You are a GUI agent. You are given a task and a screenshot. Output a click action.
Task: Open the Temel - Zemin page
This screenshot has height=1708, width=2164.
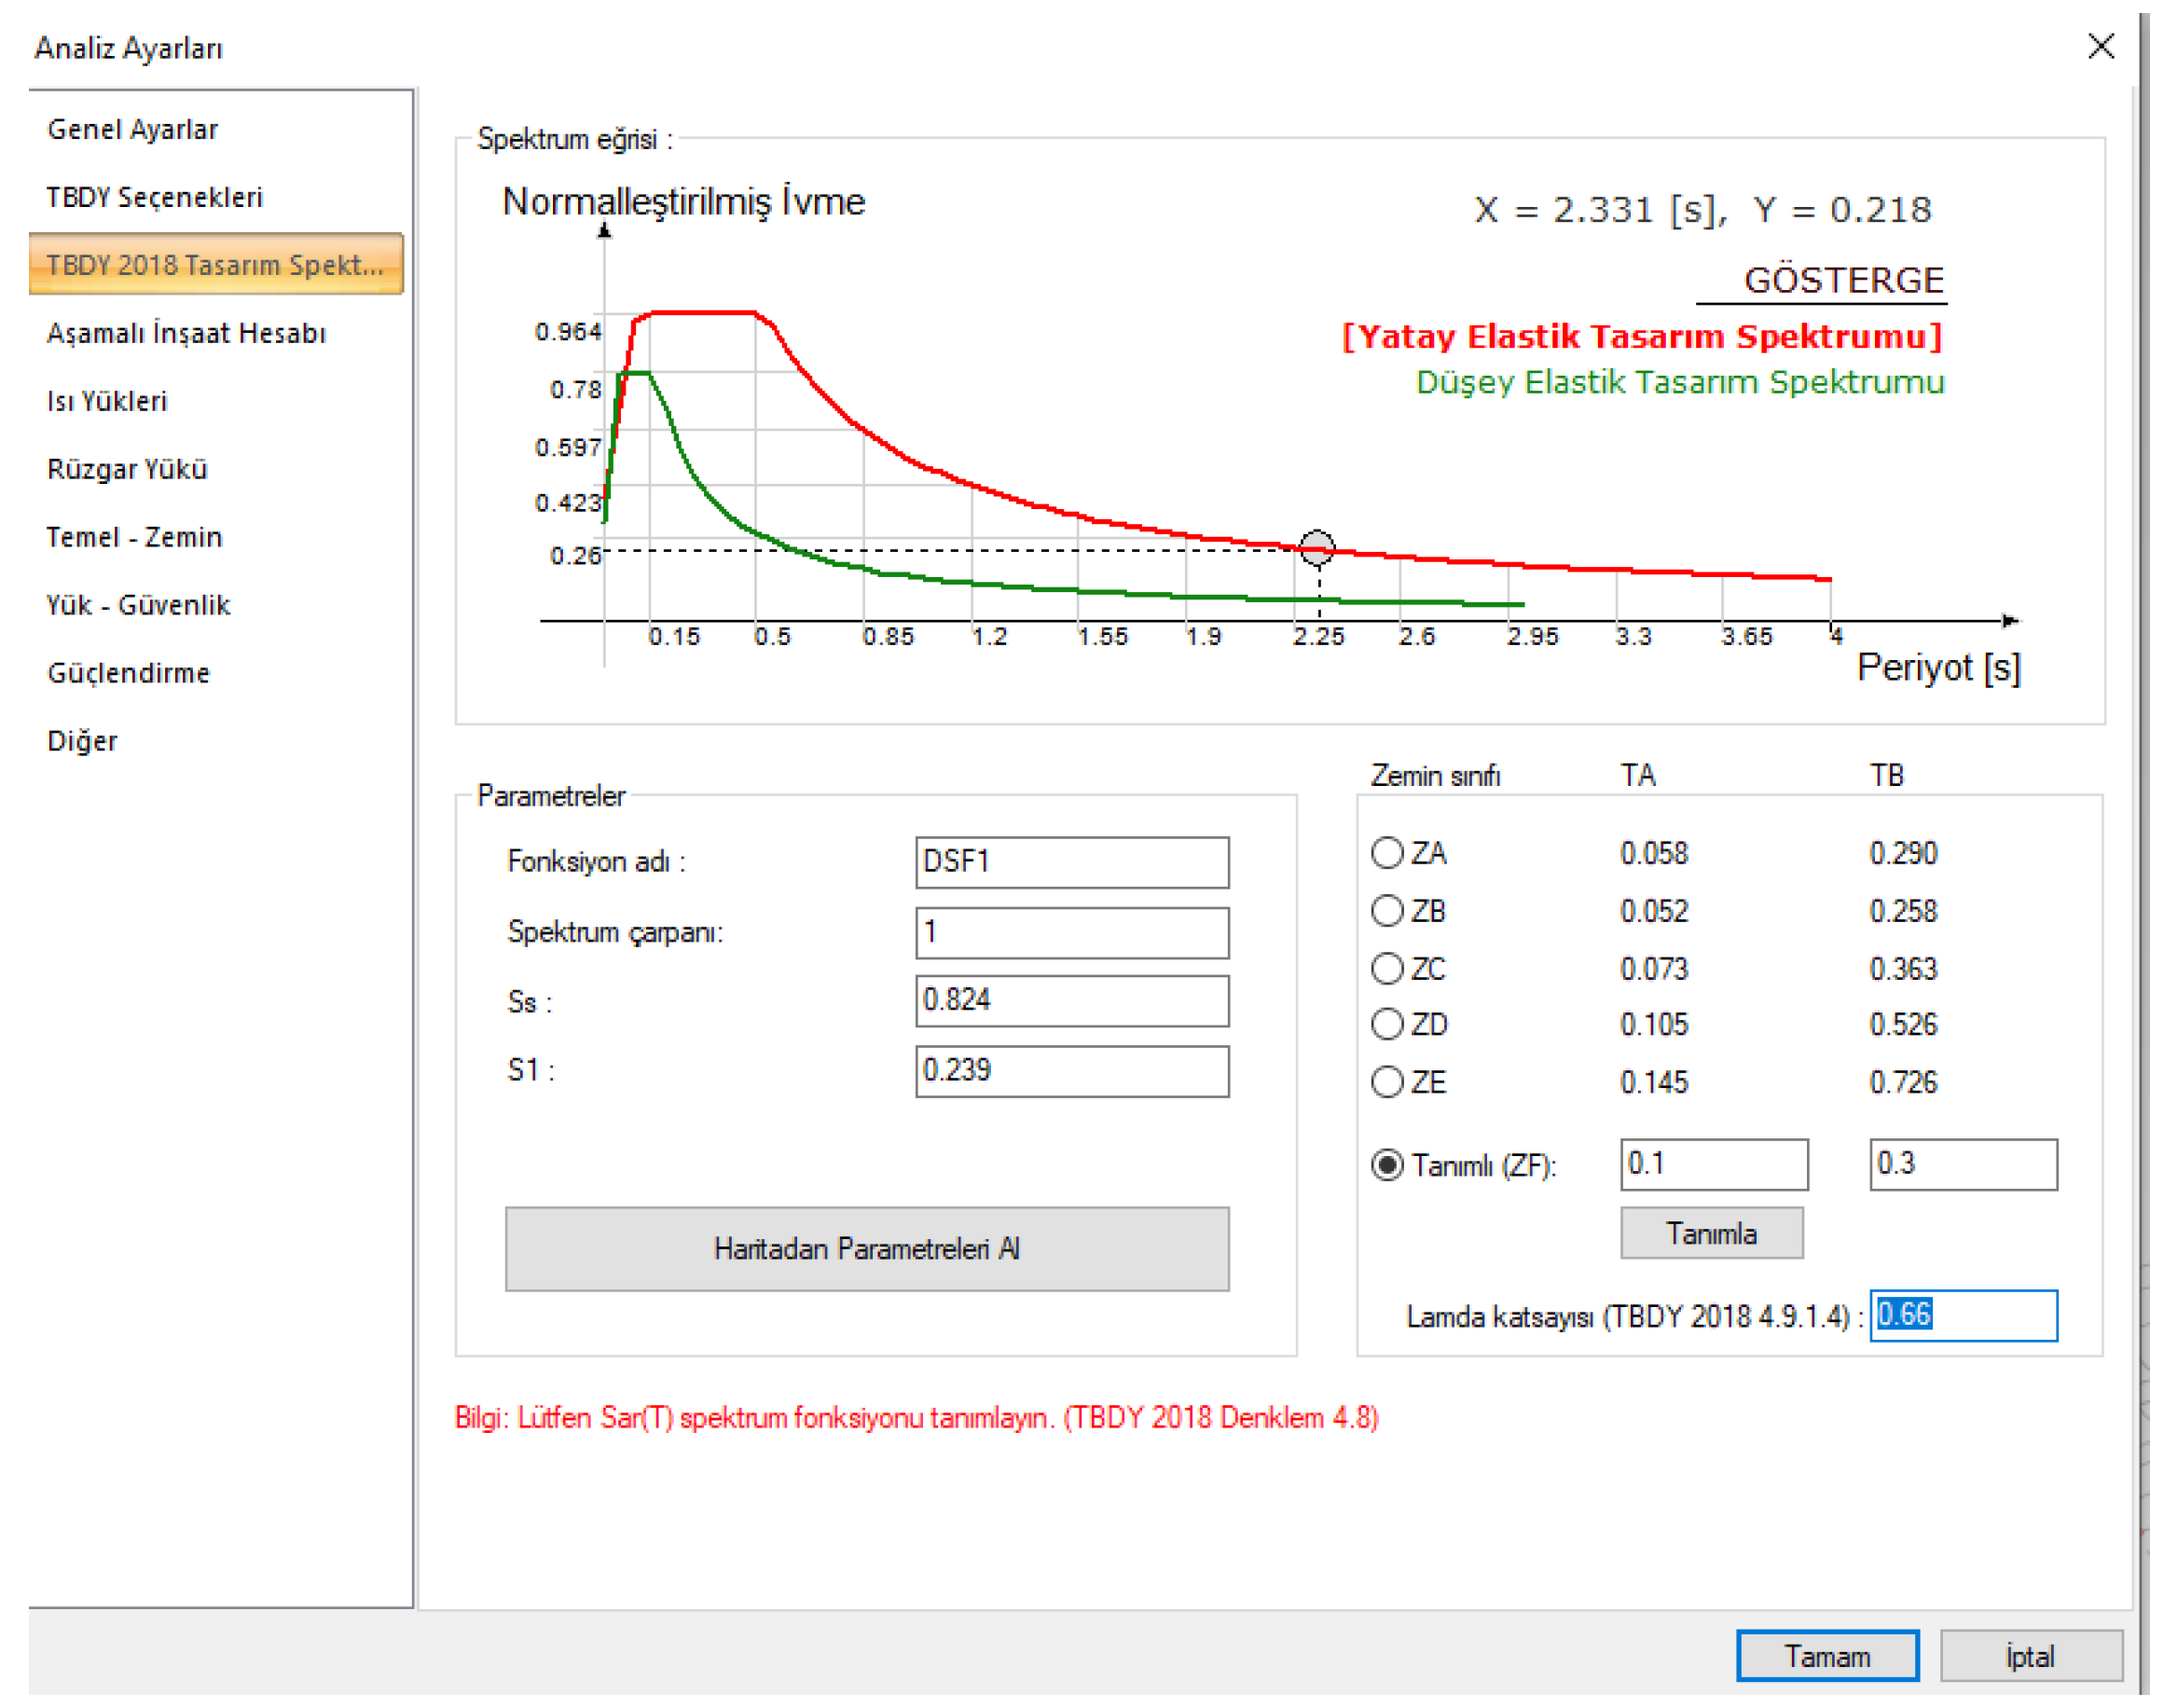pos(134,537)
